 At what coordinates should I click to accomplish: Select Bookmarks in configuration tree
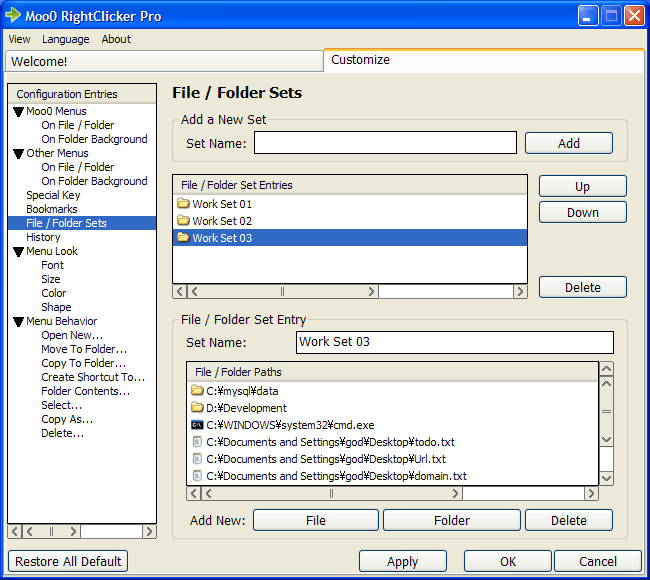52,209
